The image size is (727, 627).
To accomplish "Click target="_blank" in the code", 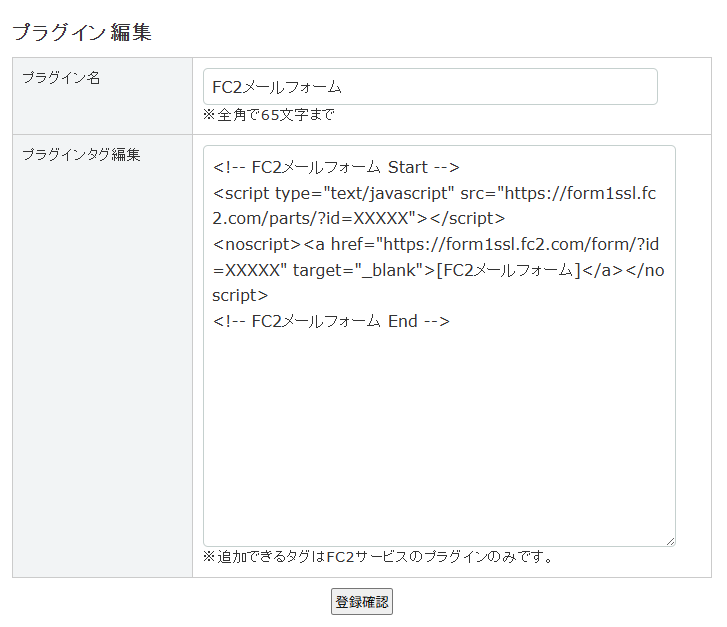I will (363, 270).
